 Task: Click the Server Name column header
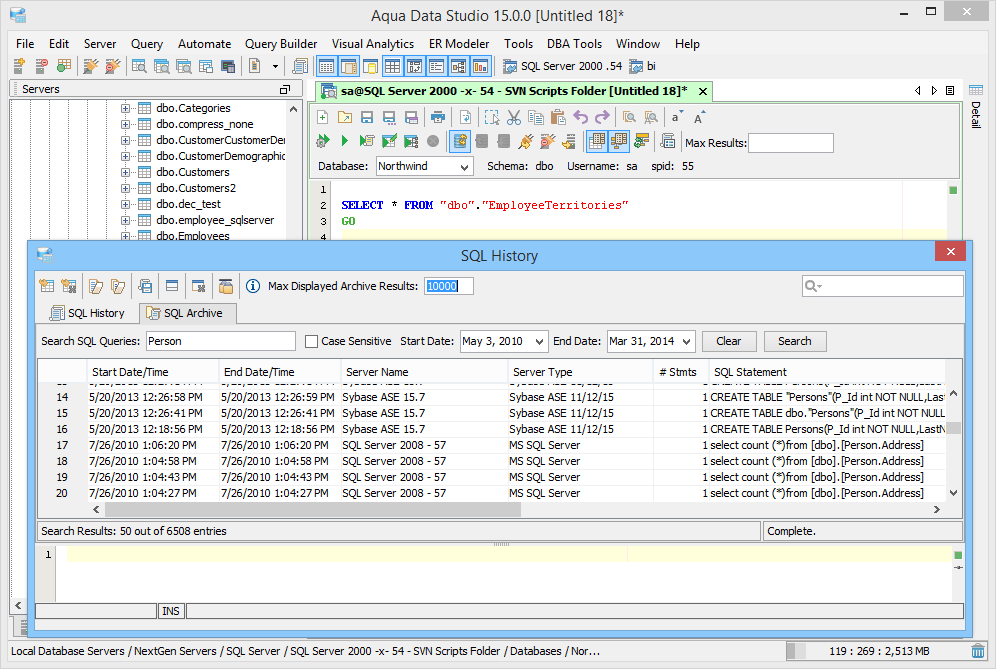424,372
